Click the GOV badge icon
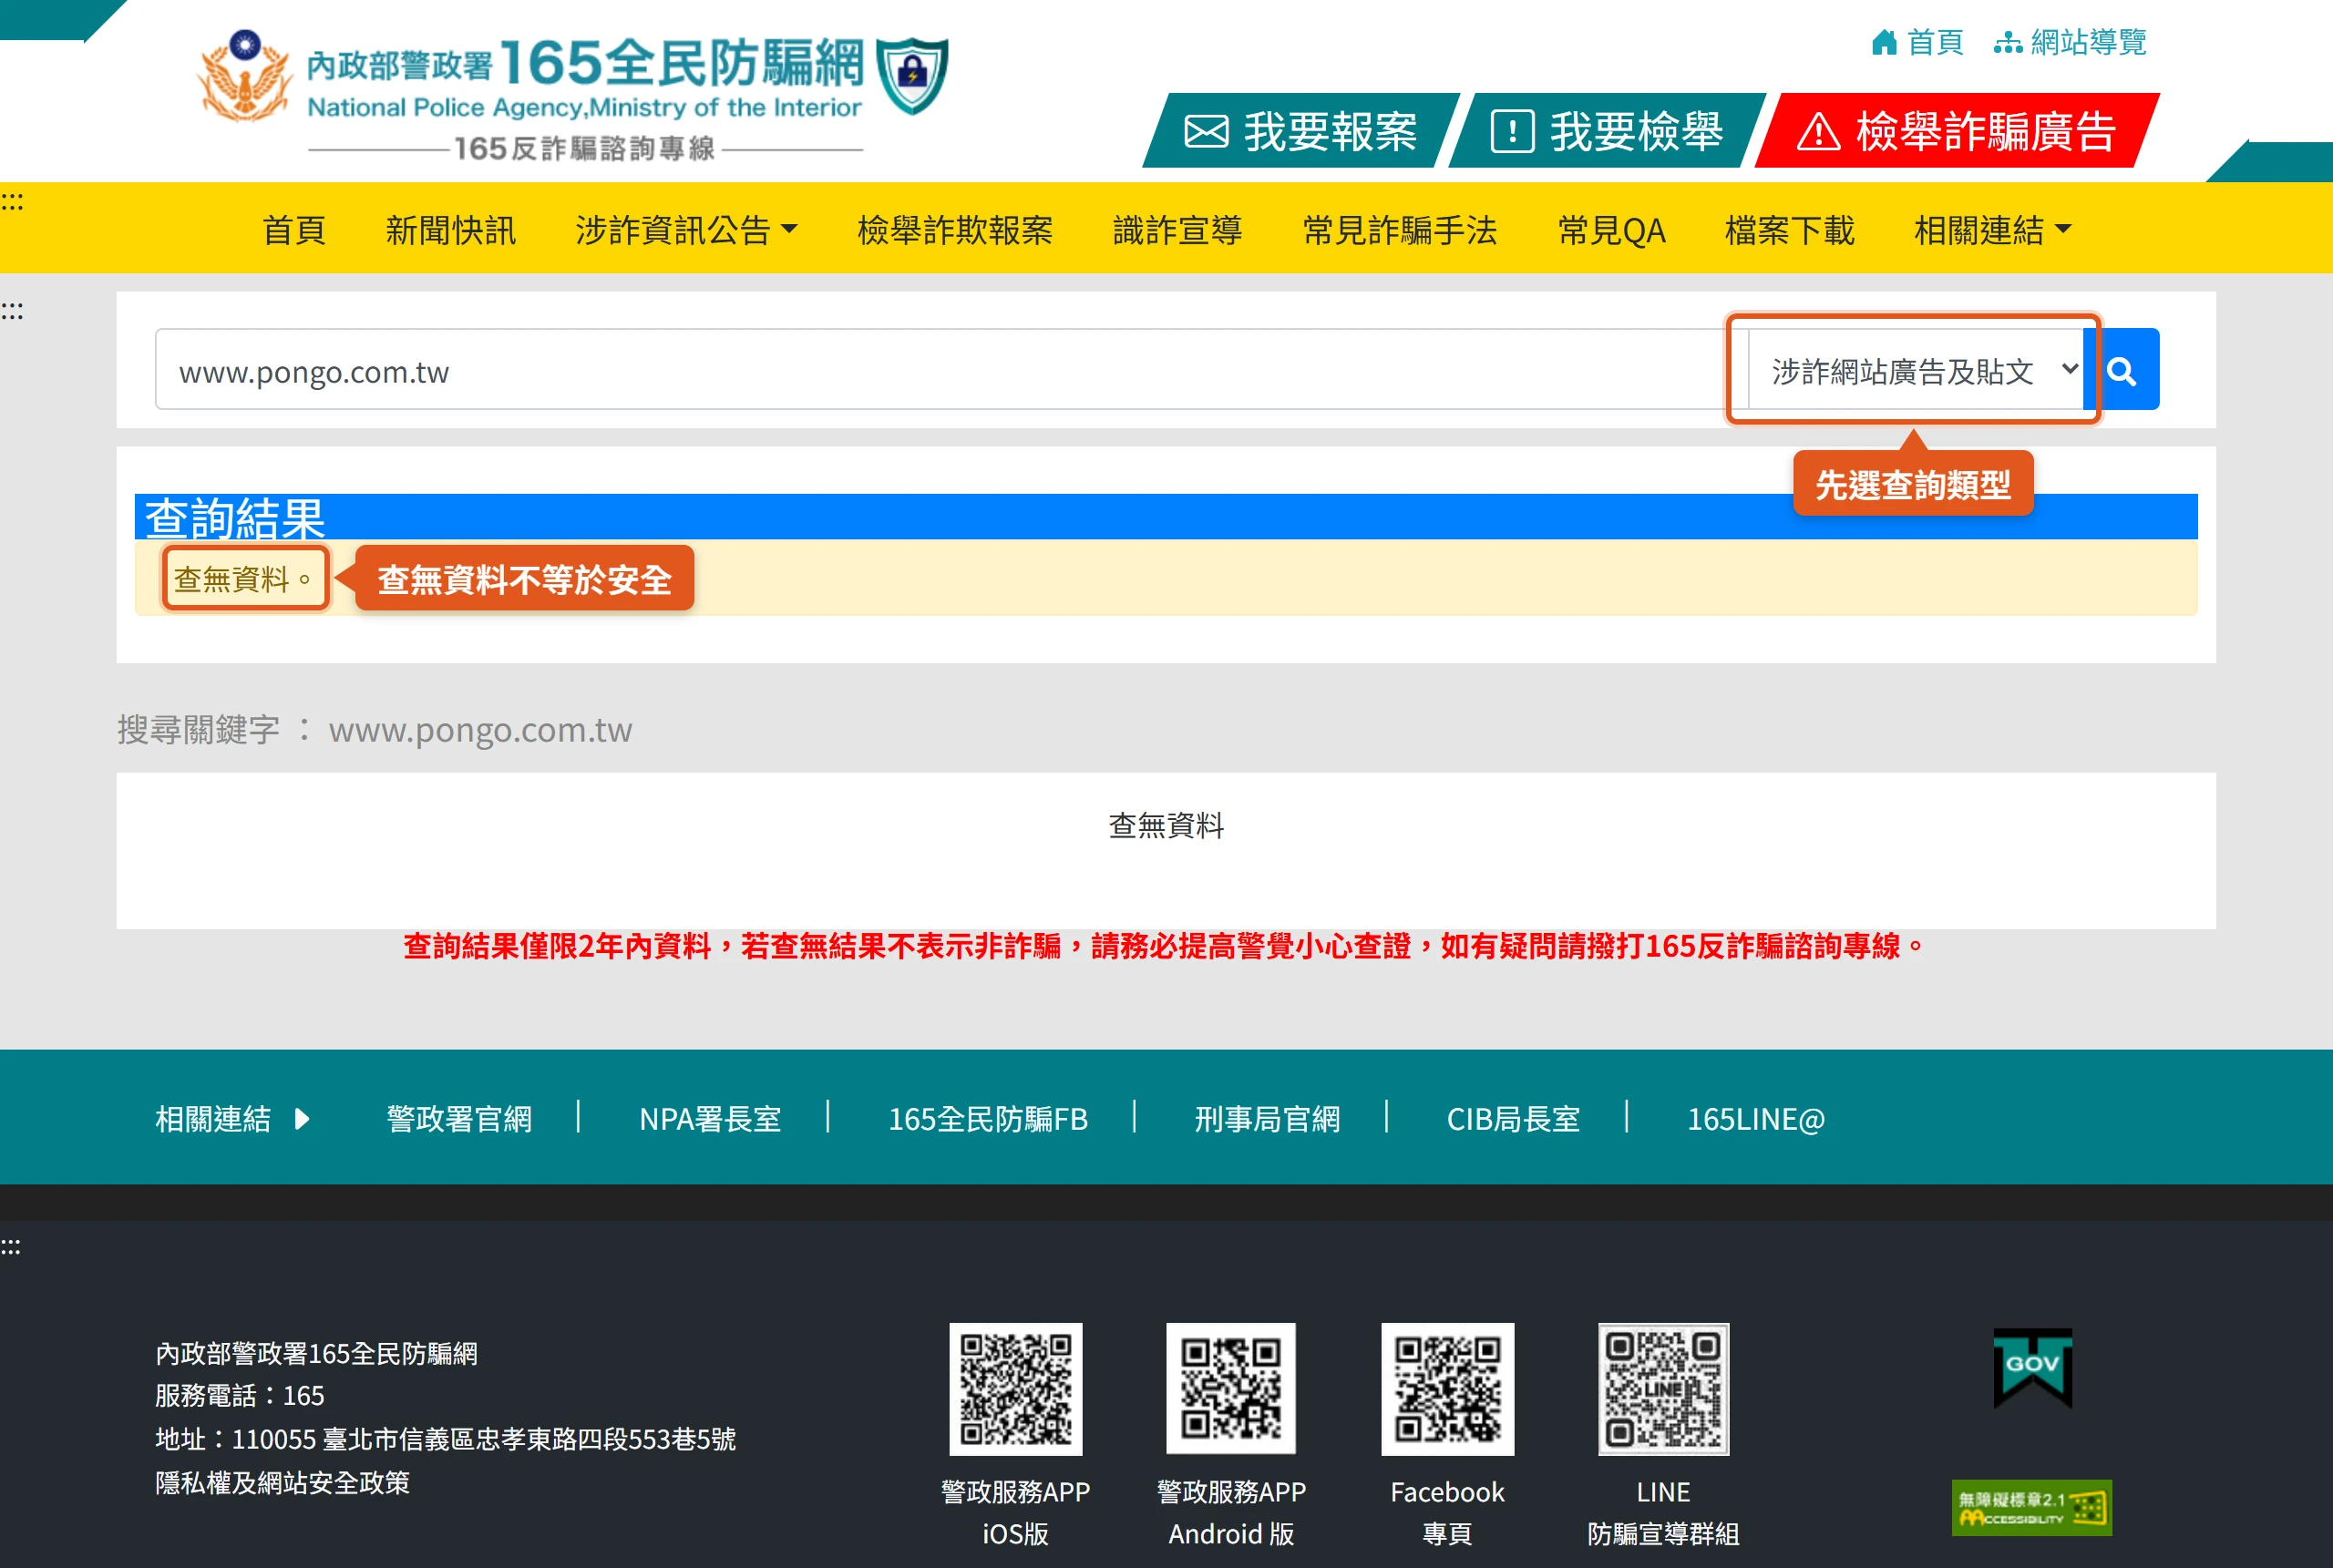 [2032, 1368]
